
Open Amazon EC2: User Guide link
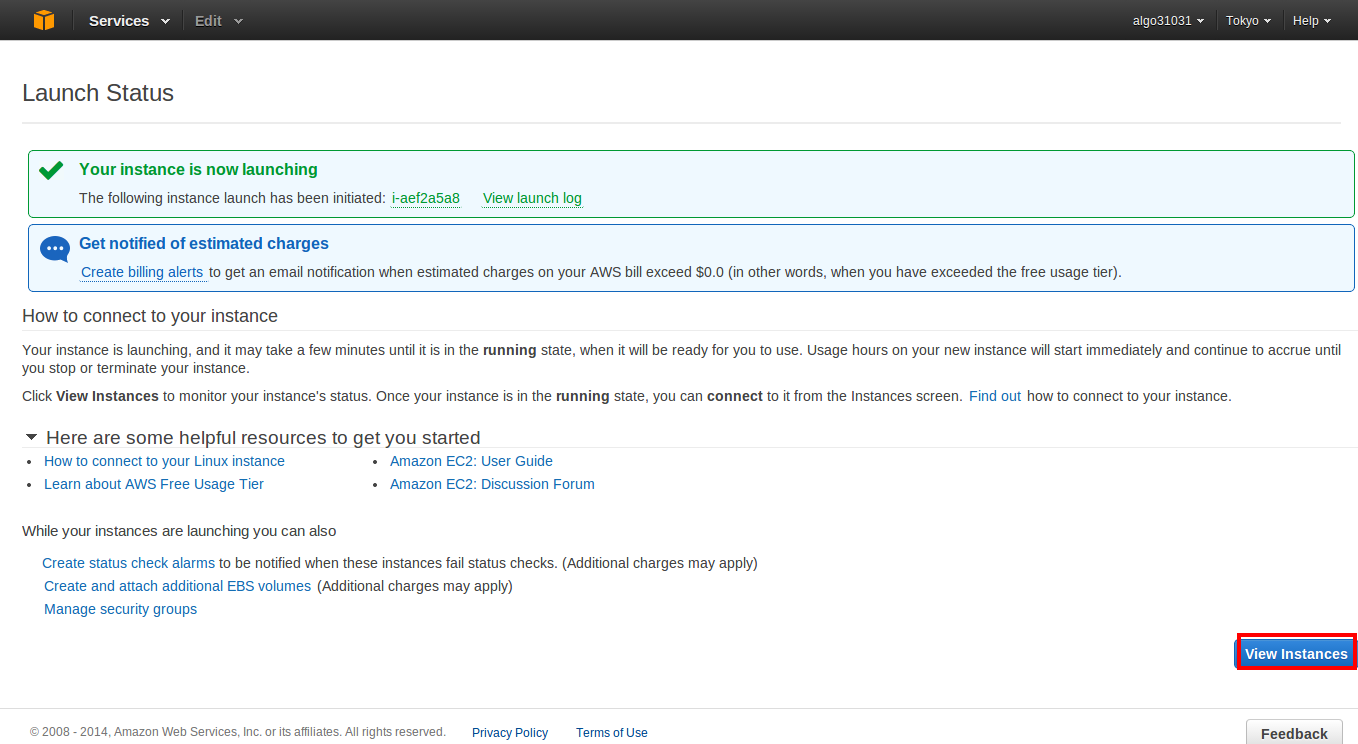471,461
